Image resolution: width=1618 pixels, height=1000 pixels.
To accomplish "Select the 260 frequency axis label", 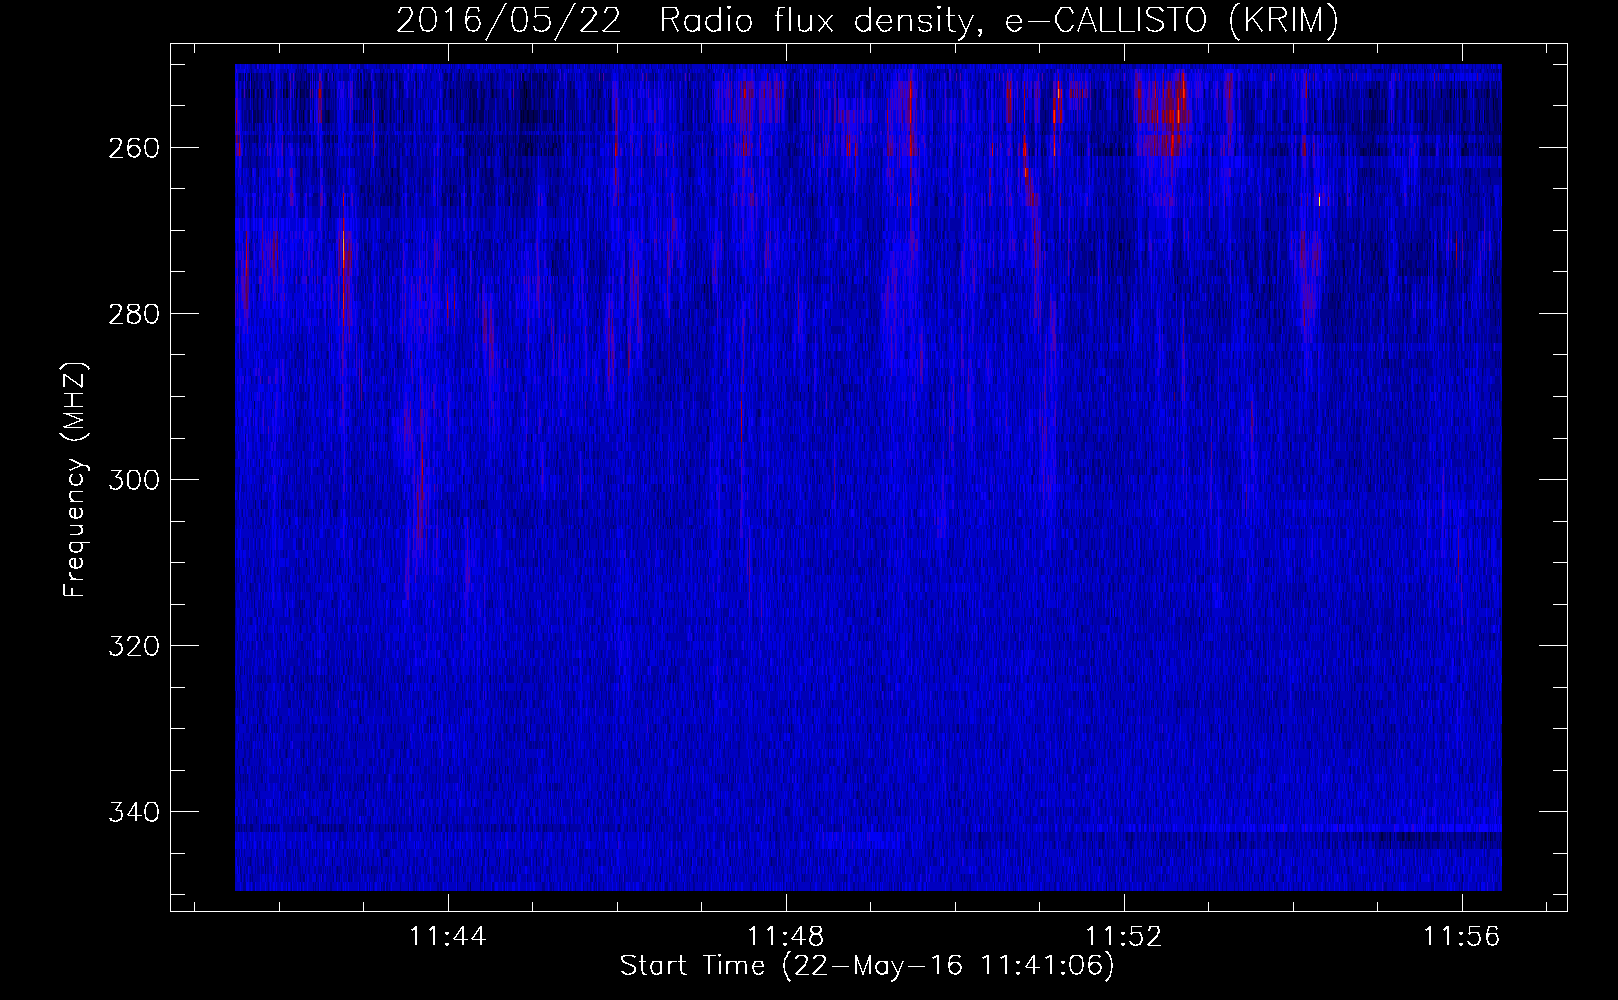I will [133, 148].
